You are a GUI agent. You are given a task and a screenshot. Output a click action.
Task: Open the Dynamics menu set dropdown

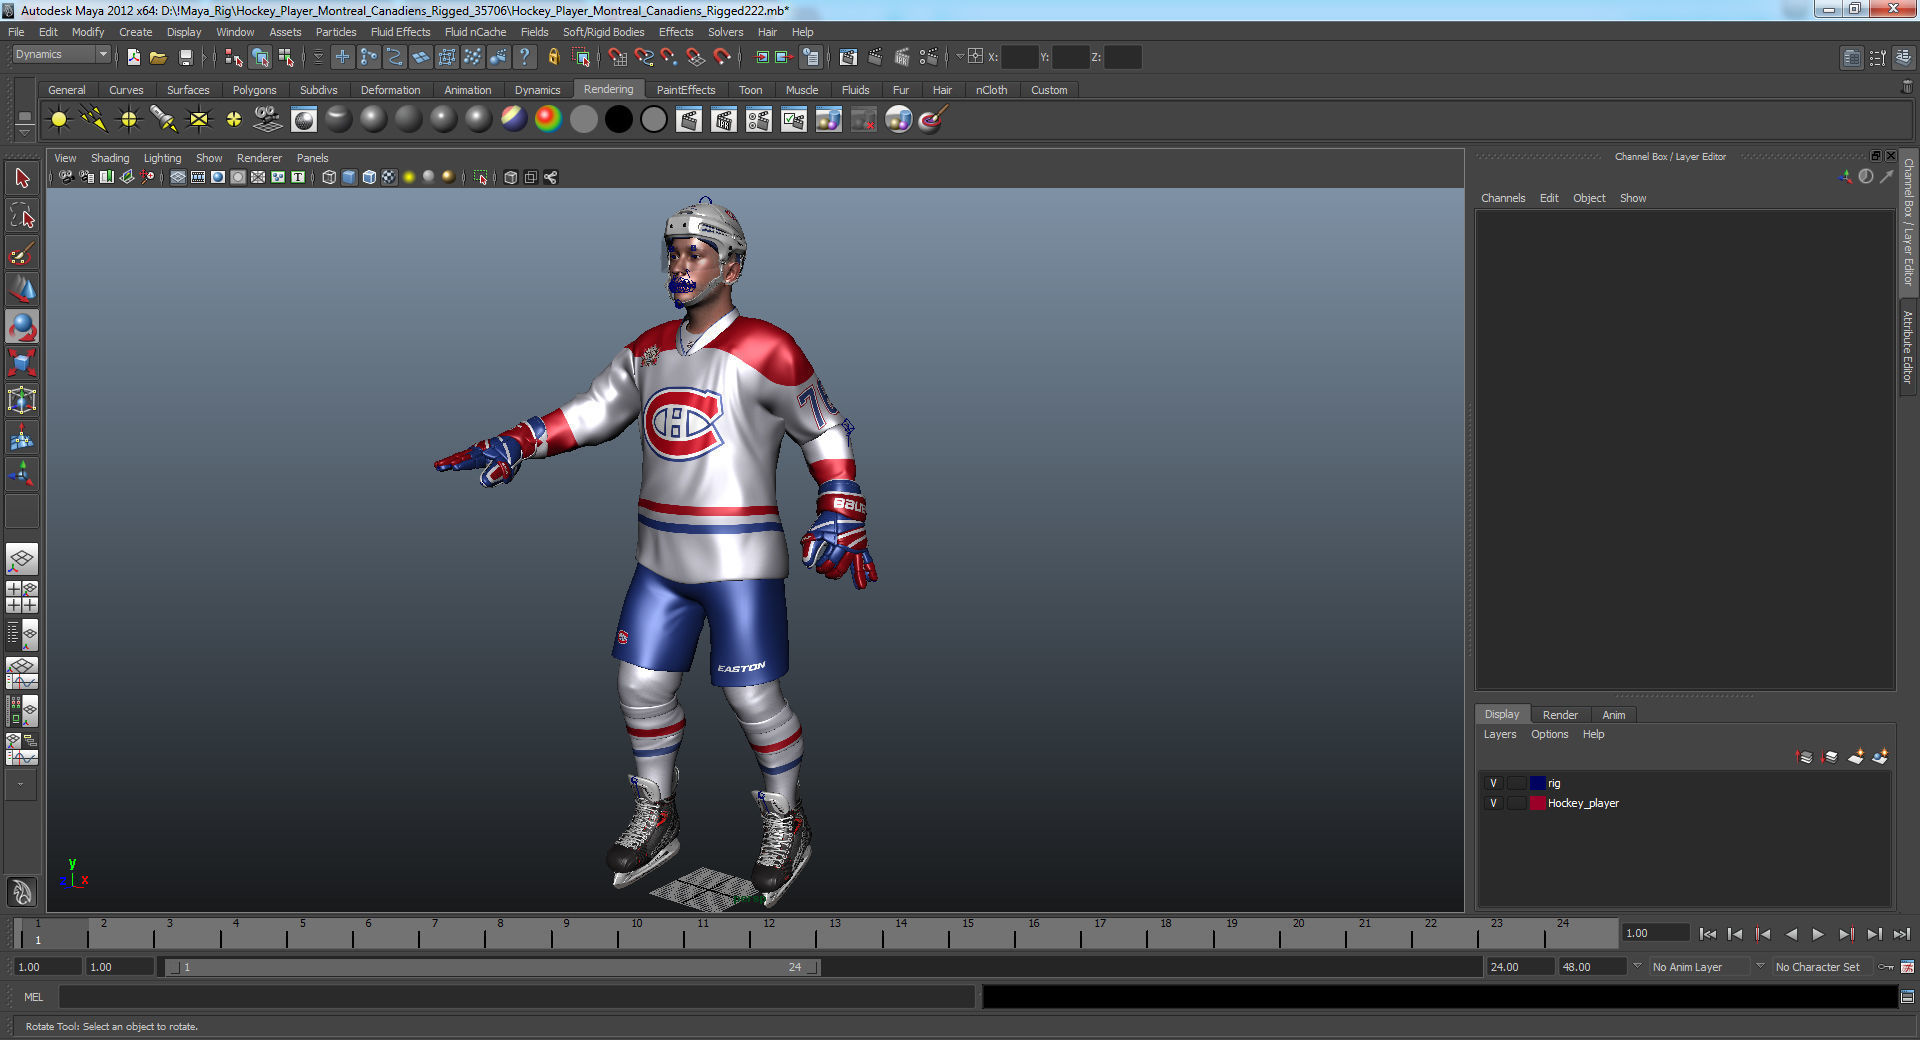61,55
